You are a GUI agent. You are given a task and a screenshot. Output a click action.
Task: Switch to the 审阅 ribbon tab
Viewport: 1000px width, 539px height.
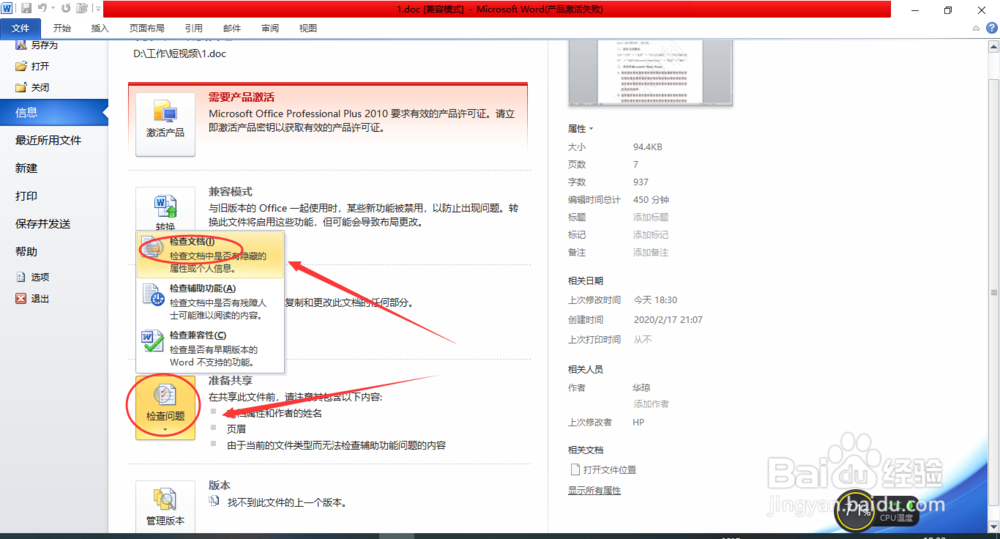[x=270, y=28]
